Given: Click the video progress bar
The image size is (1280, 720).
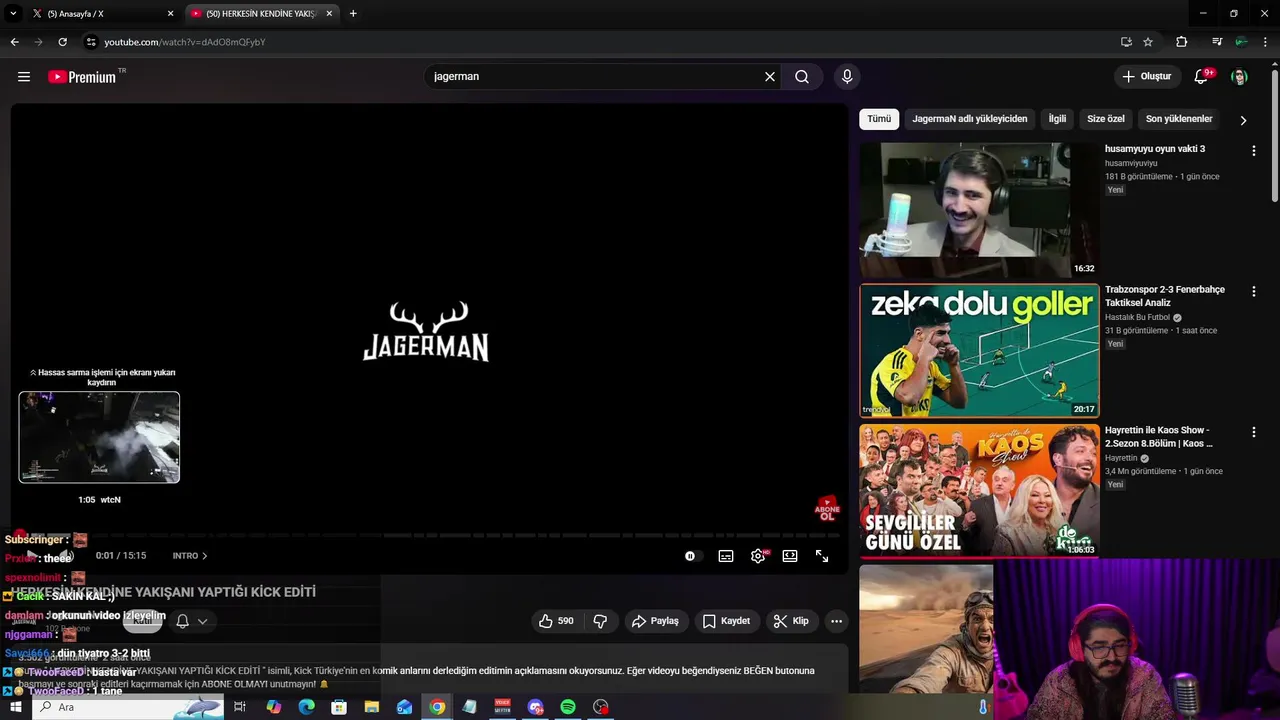Looking at the screenshot, I should pos(429,536).
